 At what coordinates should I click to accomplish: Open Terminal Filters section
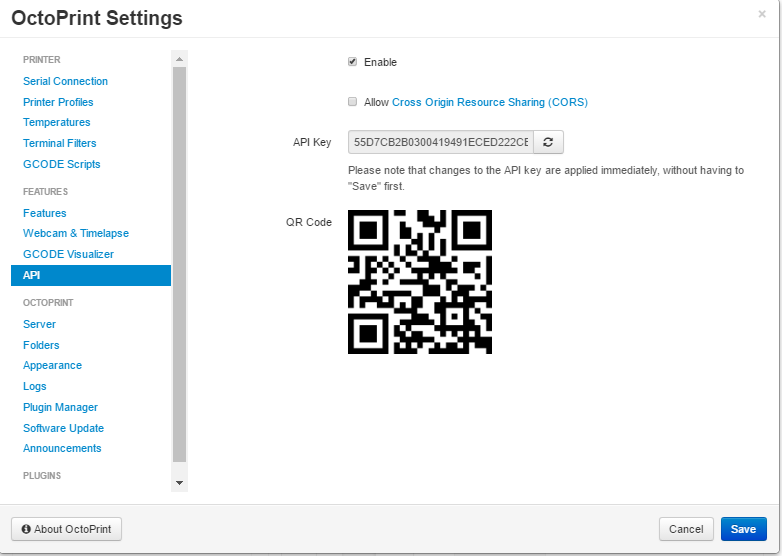[59, 143]
